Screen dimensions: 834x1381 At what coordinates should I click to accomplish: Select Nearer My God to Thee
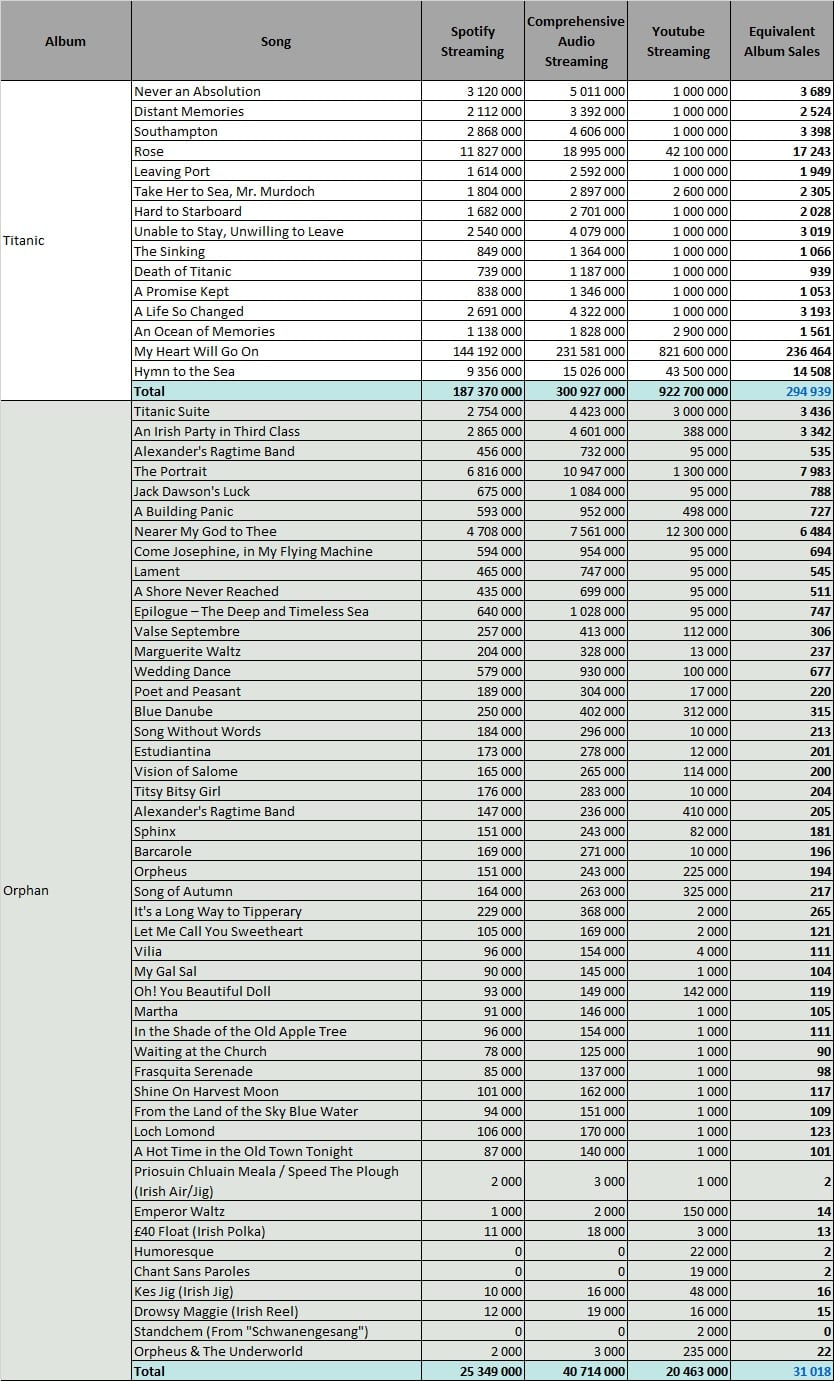pyautogui.click(x=205, y=531)
